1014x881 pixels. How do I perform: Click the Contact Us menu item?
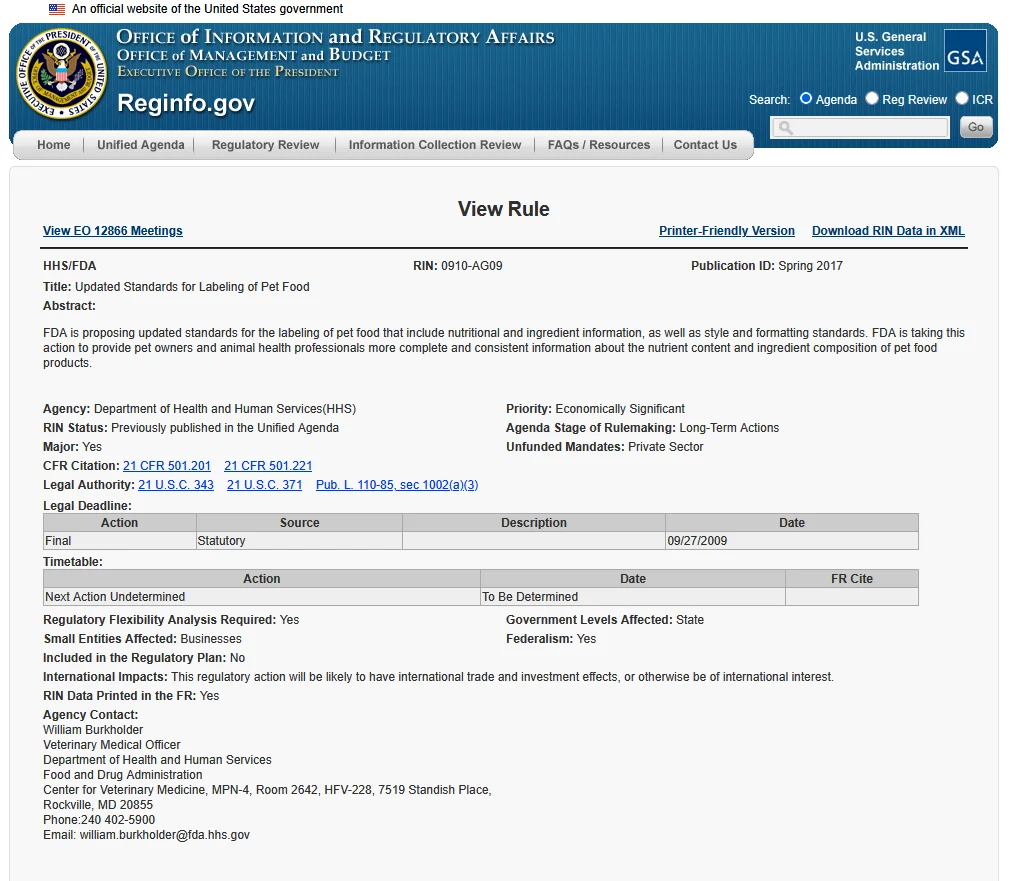coord(705,145)
